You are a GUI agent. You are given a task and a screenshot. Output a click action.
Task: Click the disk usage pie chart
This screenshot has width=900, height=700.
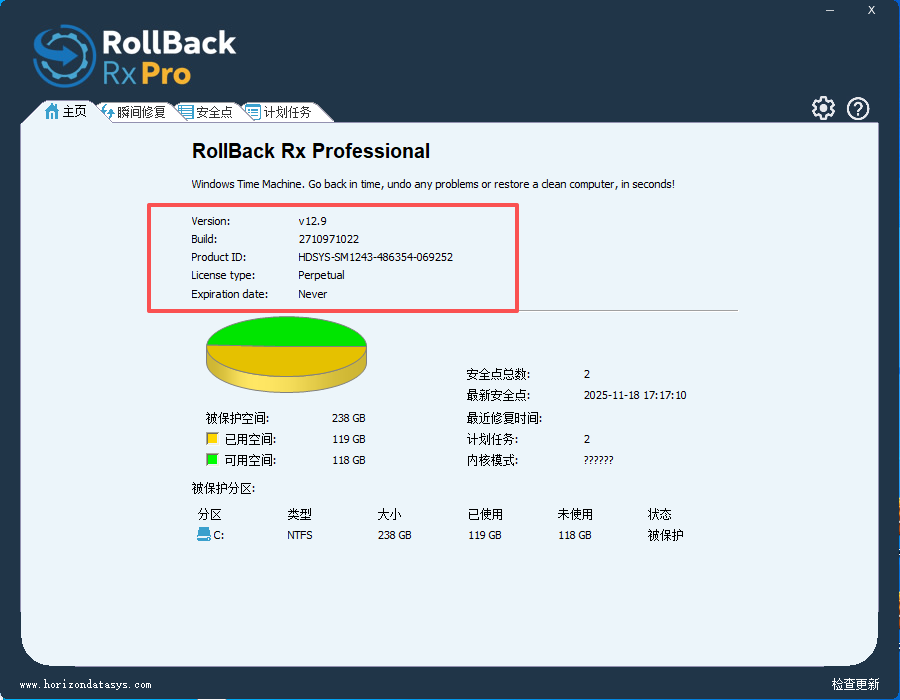(x=286, y=352)
